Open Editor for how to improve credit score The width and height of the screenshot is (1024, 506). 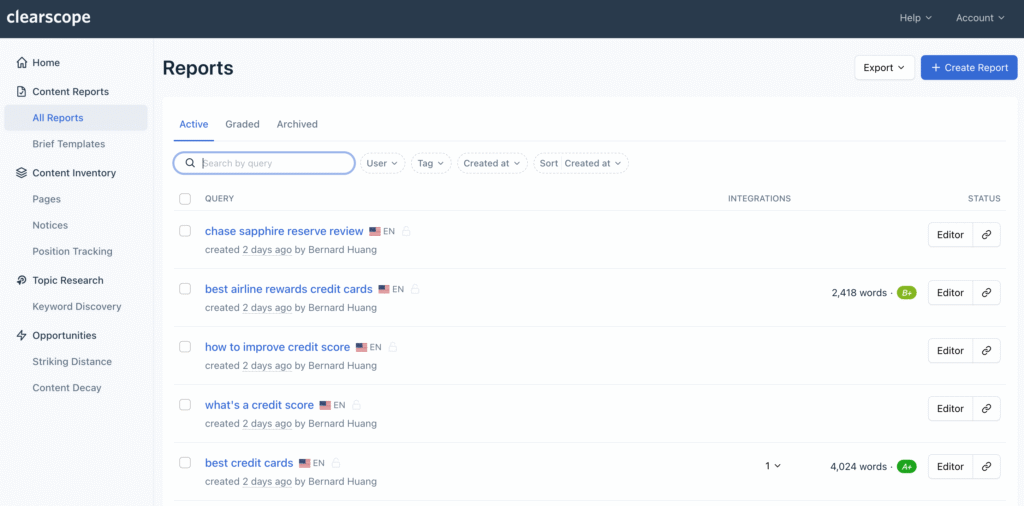(x=950, y=351)
